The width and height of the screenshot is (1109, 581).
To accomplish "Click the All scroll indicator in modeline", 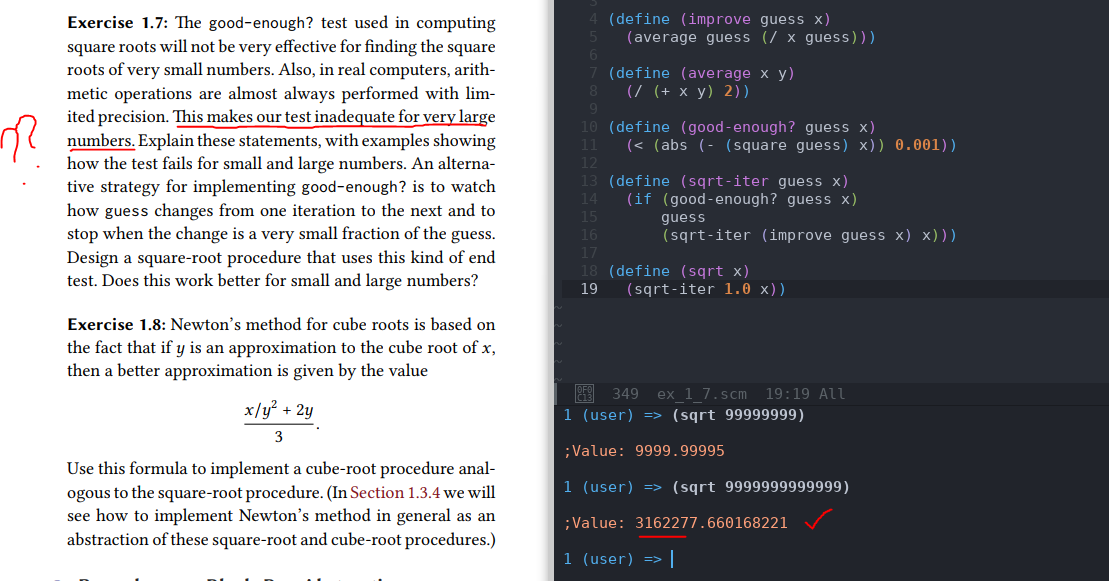I will [x=832, y=394].
